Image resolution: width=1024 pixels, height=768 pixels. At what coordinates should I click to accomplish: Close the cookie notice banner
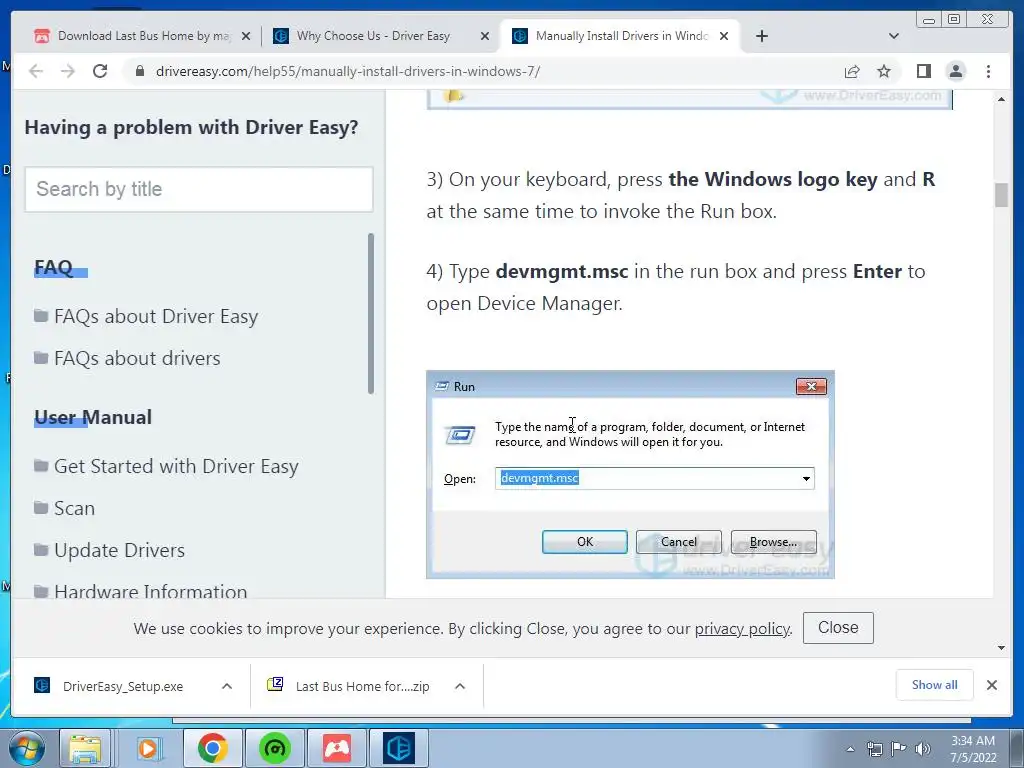pos(838,628)
